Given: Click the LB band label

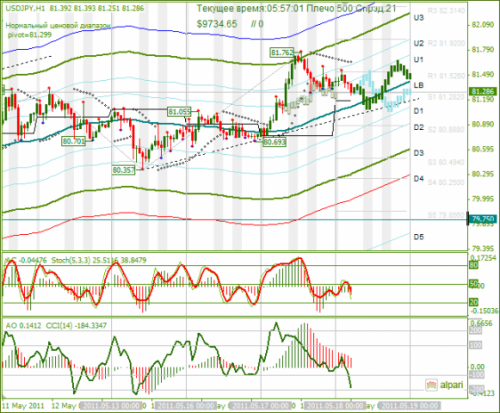Looking at the screenshot, I should click(x=419, y=85).
